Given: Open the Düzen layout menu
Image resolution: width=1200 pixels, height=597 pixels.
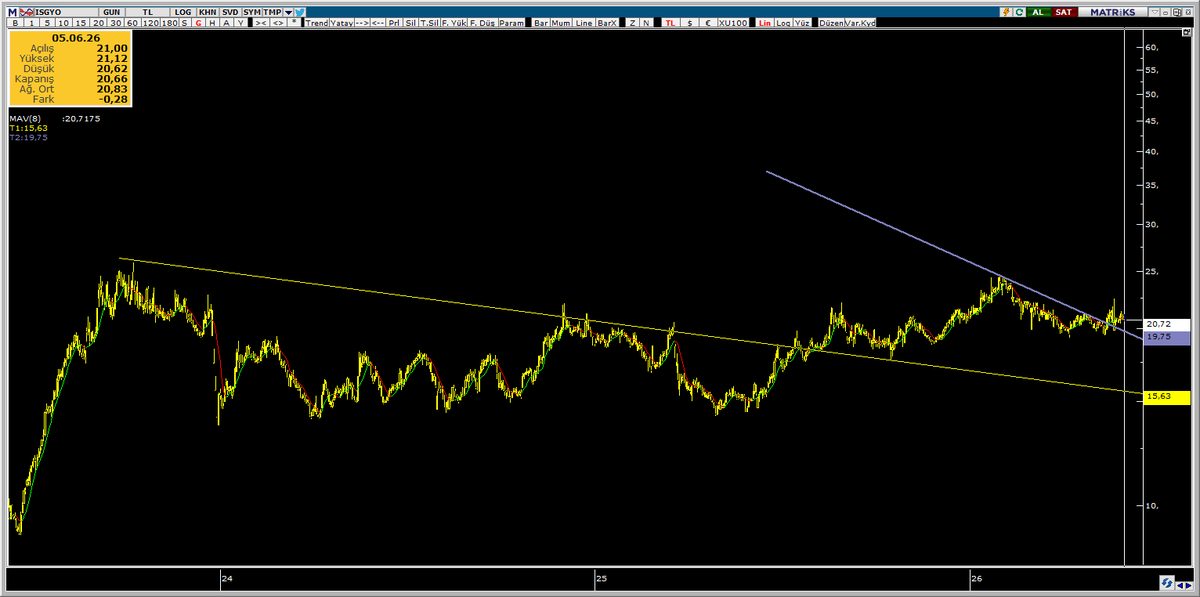Looking at the screenshot, I should 832,23.
